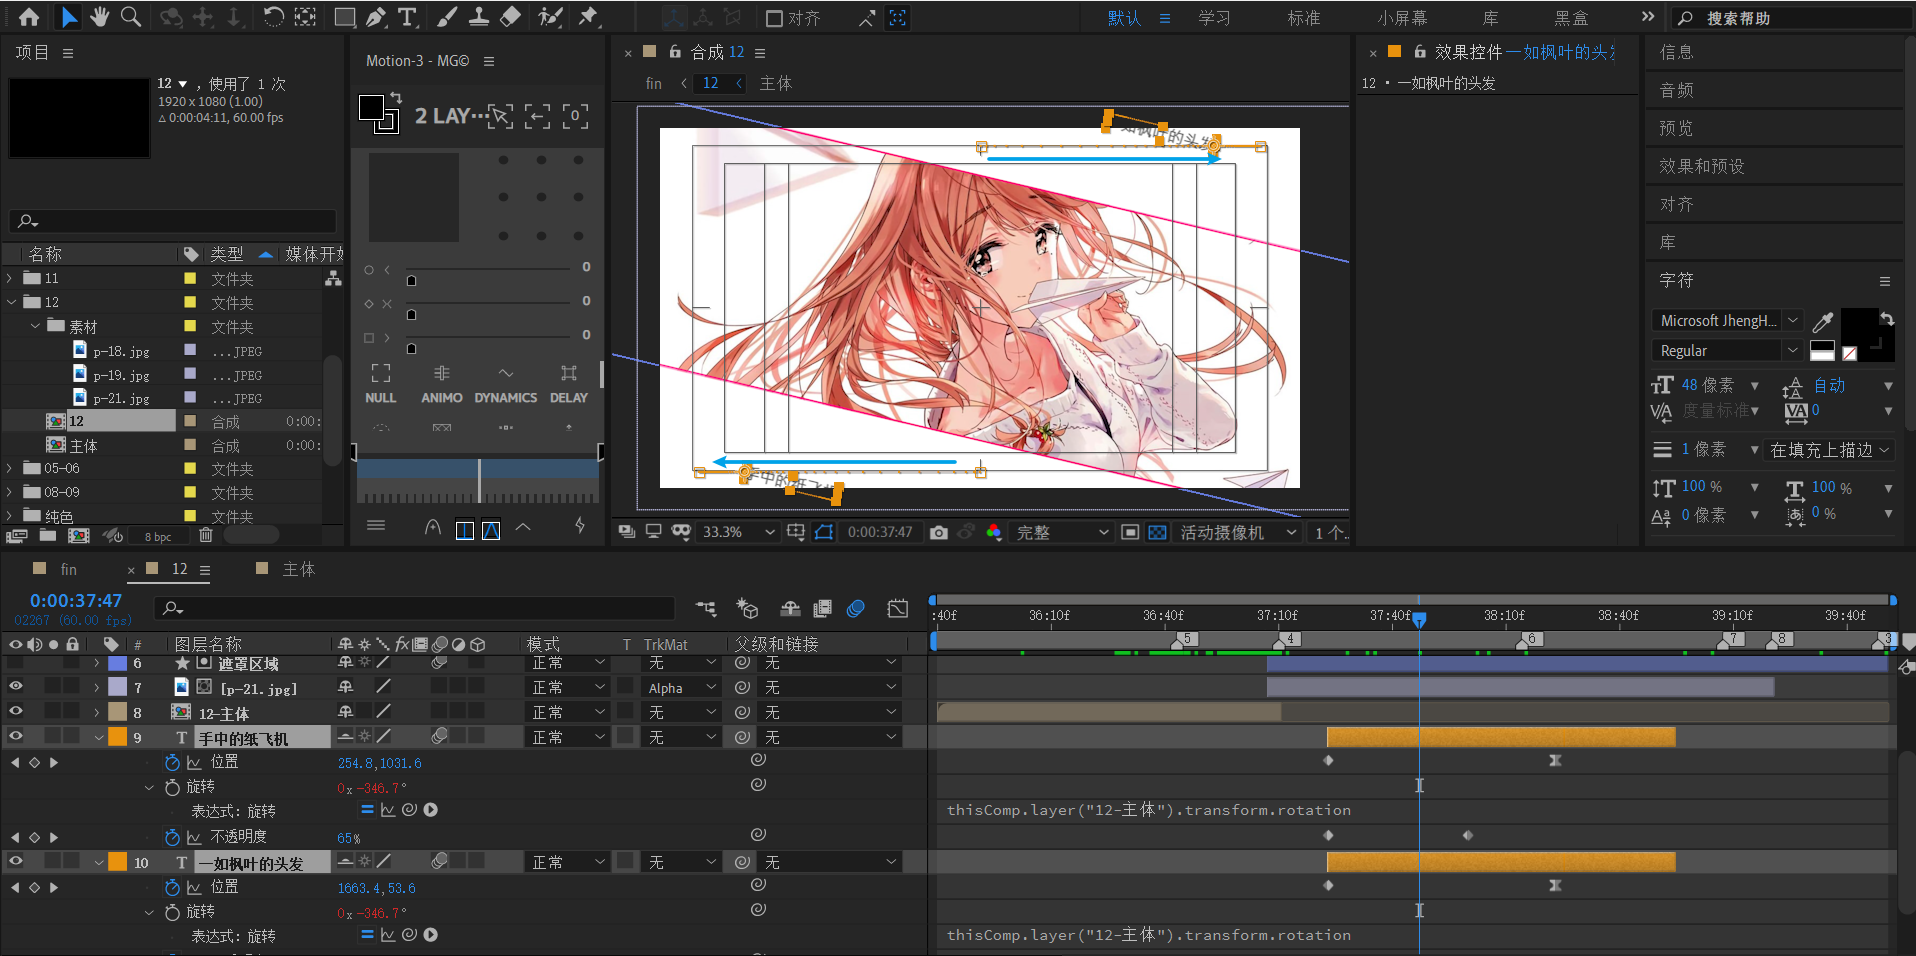Open the 活动摄像机 camera dropdown

(1237, 533)
